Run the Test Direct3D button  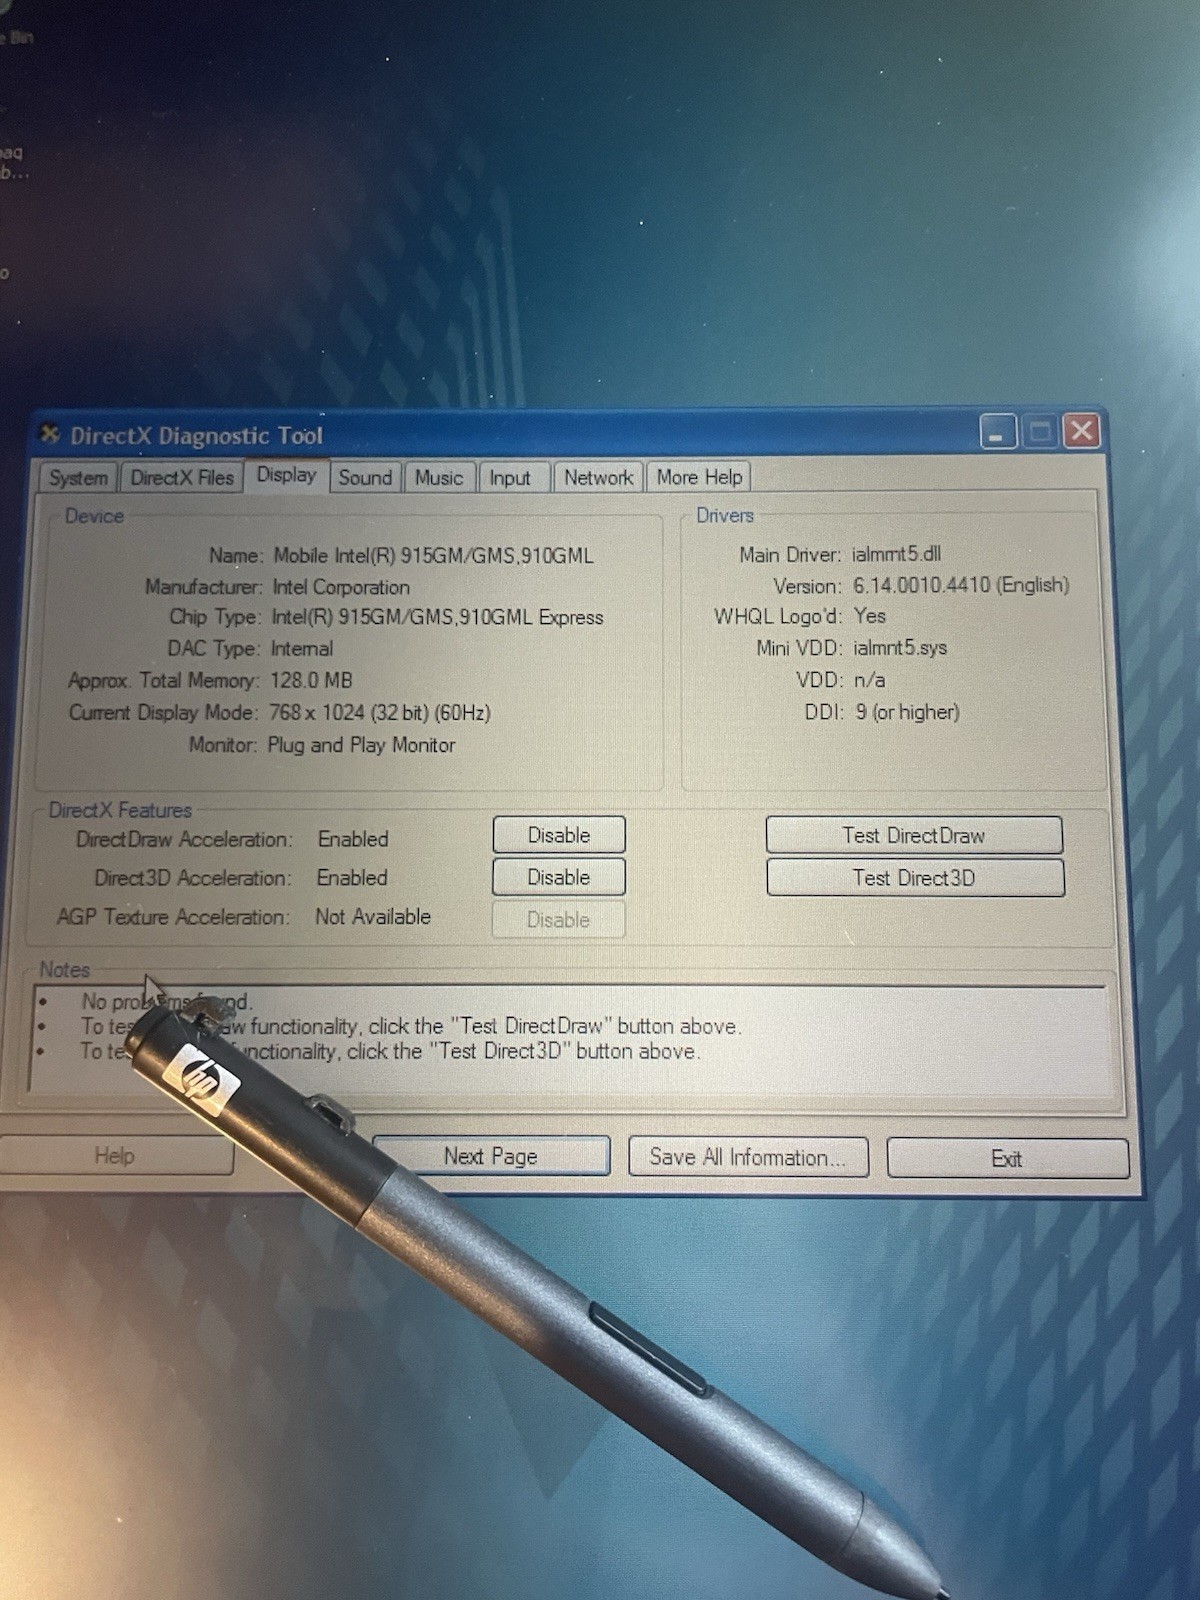click(x=915, y=877)
